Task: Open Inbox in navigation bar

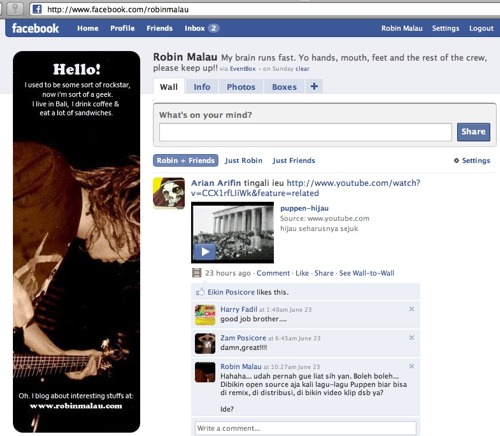Action: [195, 28]
